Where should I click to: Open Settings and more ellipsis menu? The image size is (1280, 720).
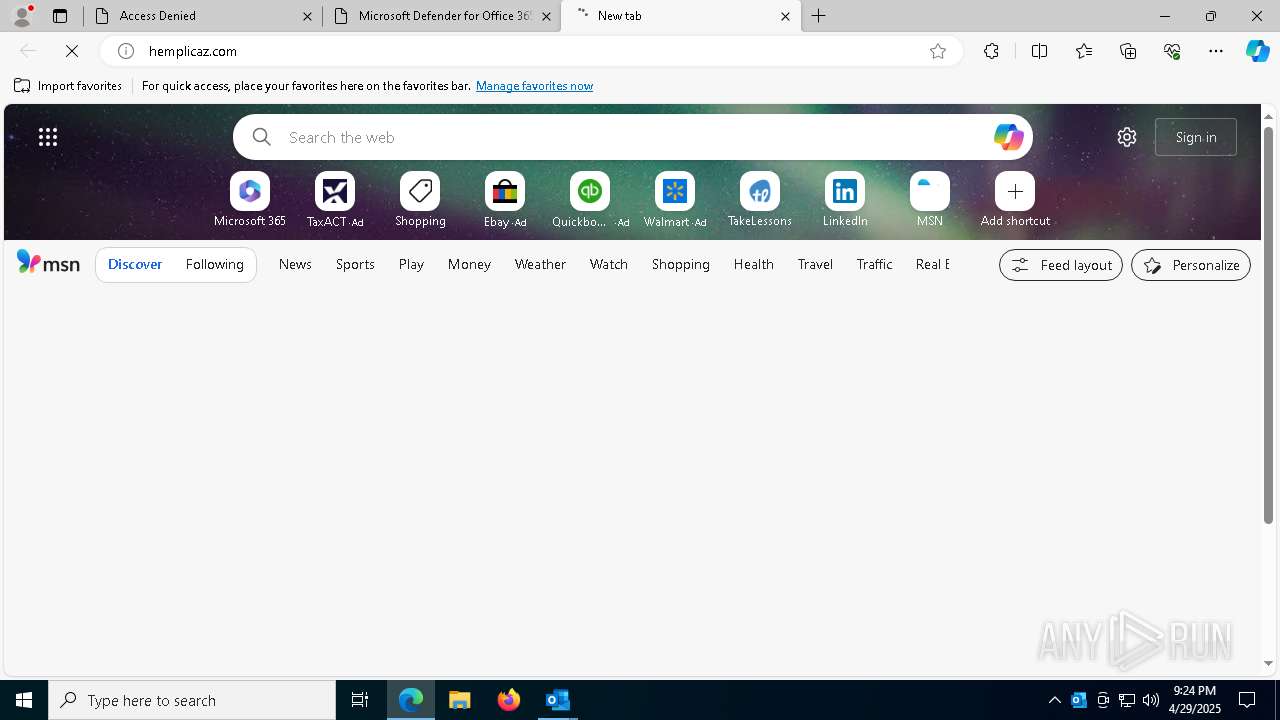click(x=1216, y=51)
